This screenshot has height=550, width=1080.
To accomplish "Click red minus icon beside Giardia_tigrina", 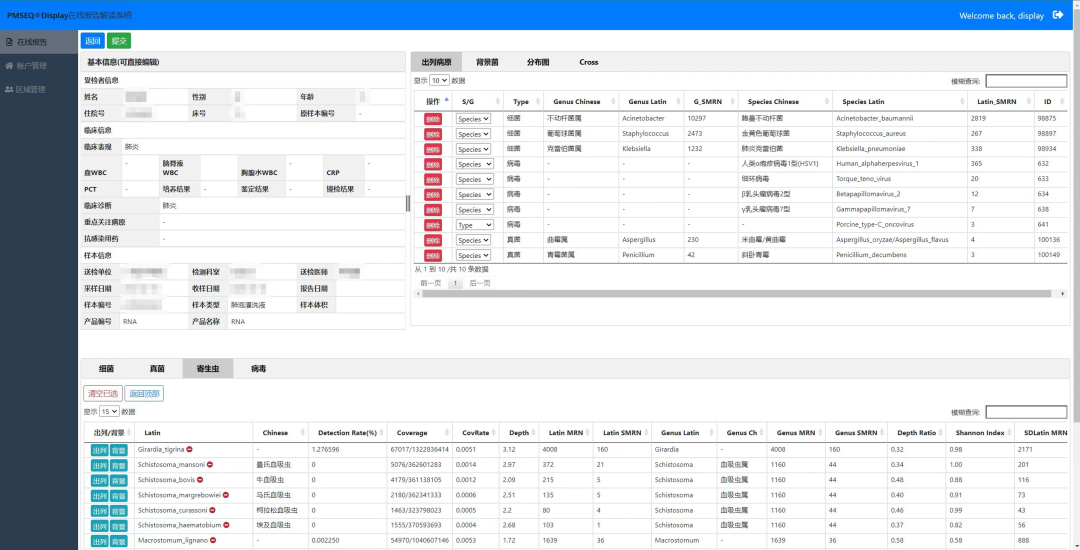I will pos(190,449).
